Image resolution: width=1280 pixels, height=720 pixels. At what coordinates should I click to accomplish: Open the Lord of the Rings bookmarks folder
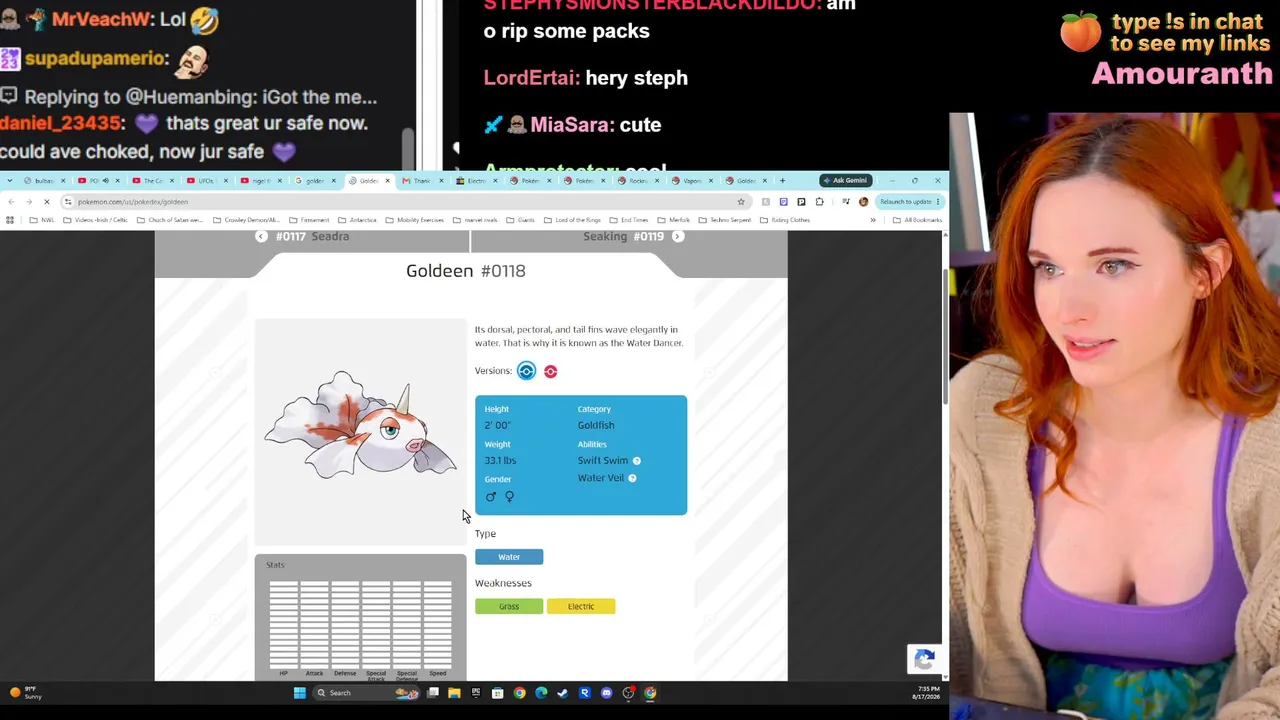[x=573, y=220]
